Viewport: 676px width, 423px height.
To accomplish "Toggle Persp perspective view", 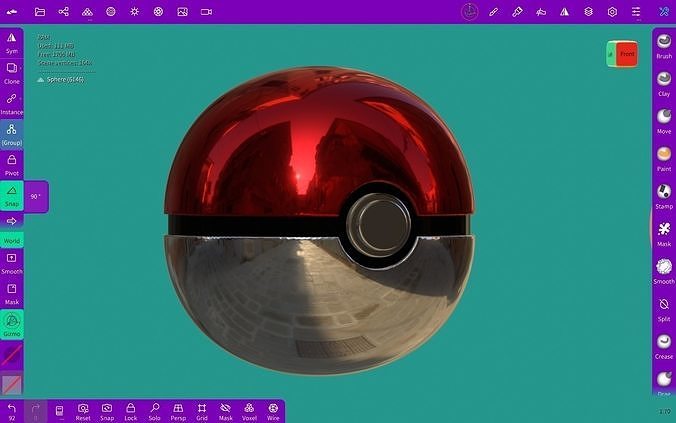I will (178, 411).
